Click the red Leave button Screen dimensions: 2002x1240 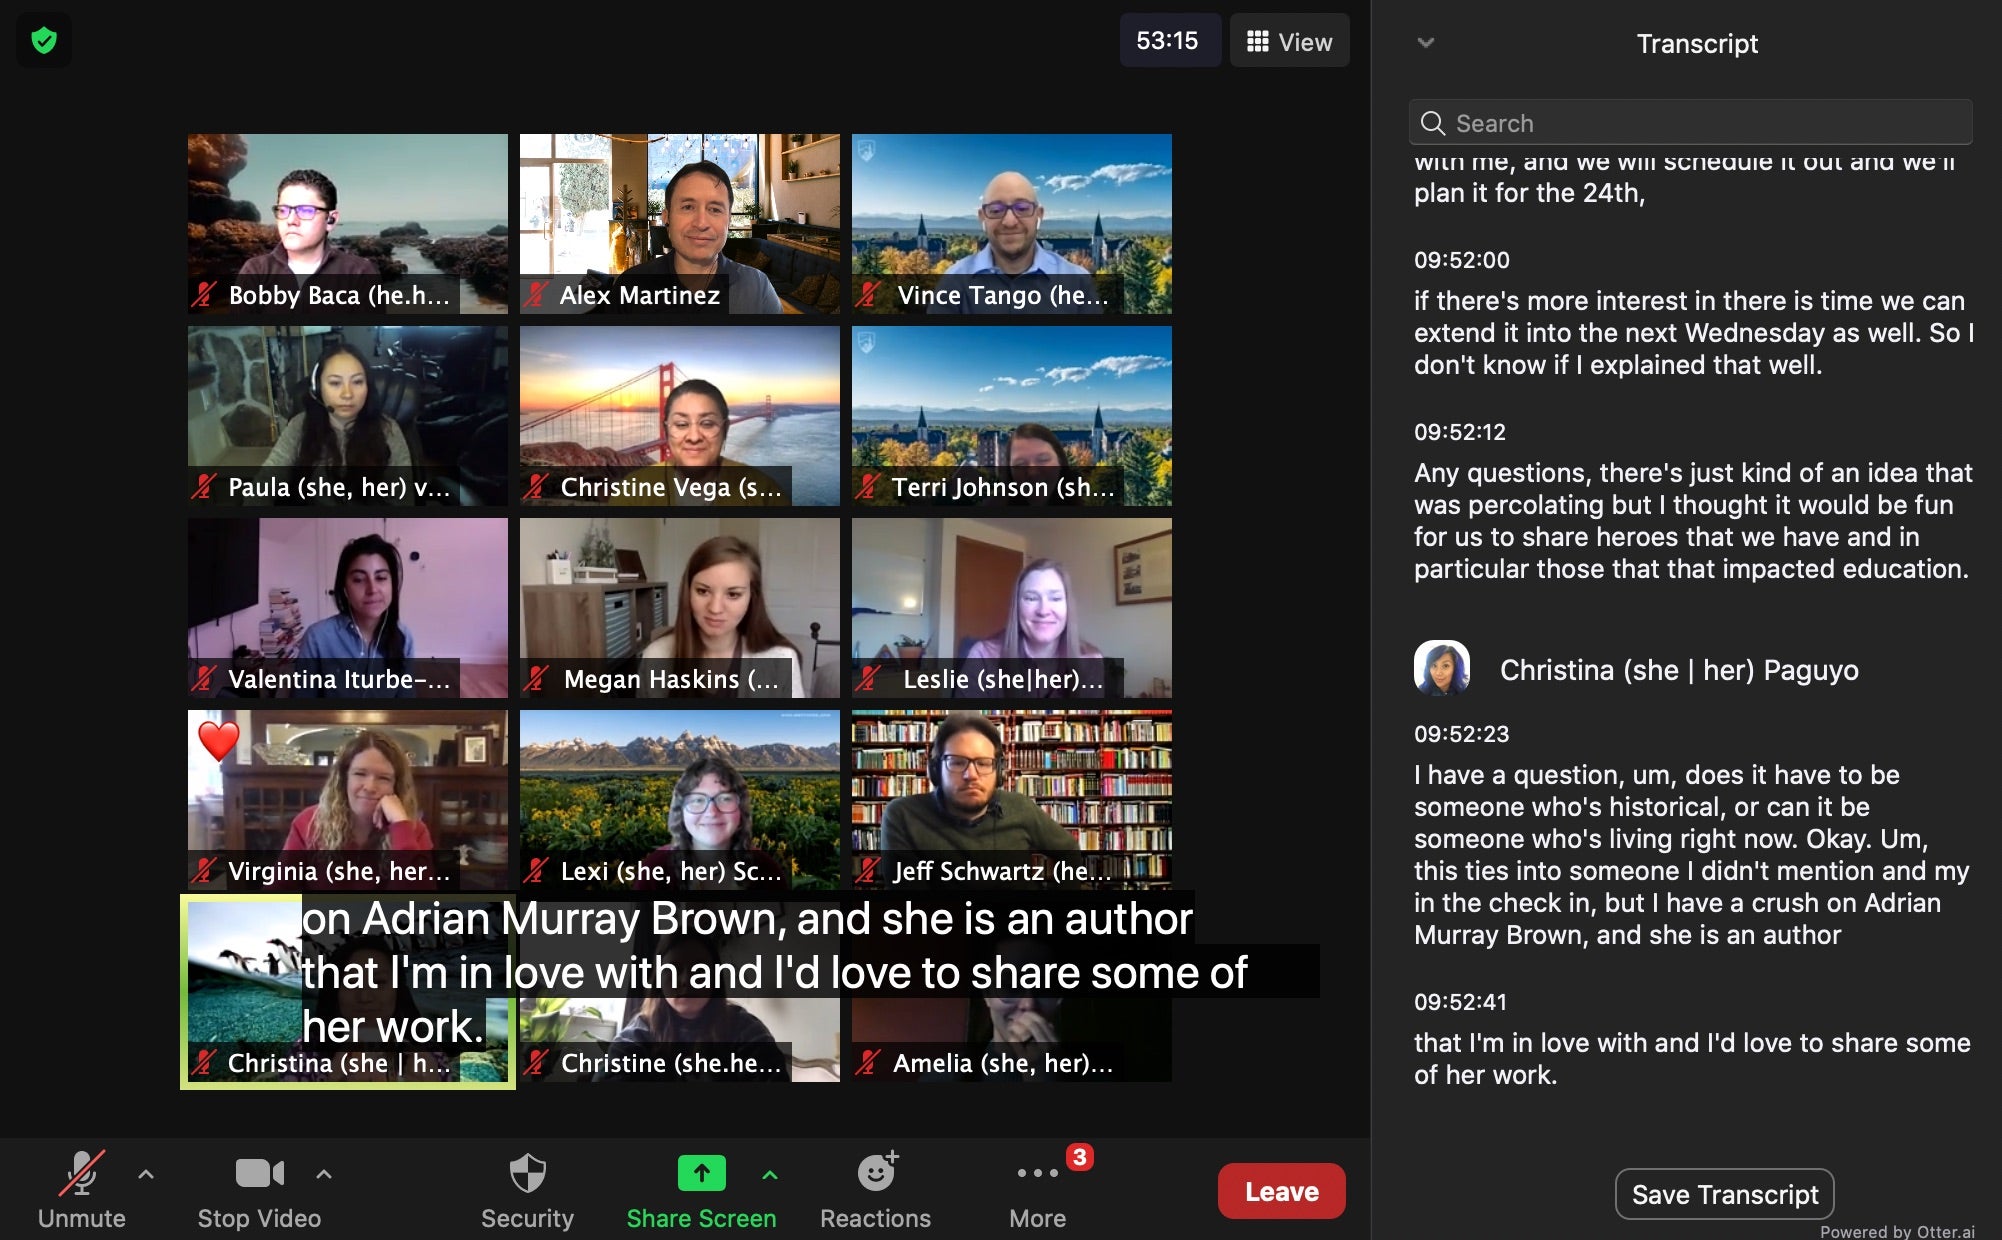[x=1281, y=1191]
